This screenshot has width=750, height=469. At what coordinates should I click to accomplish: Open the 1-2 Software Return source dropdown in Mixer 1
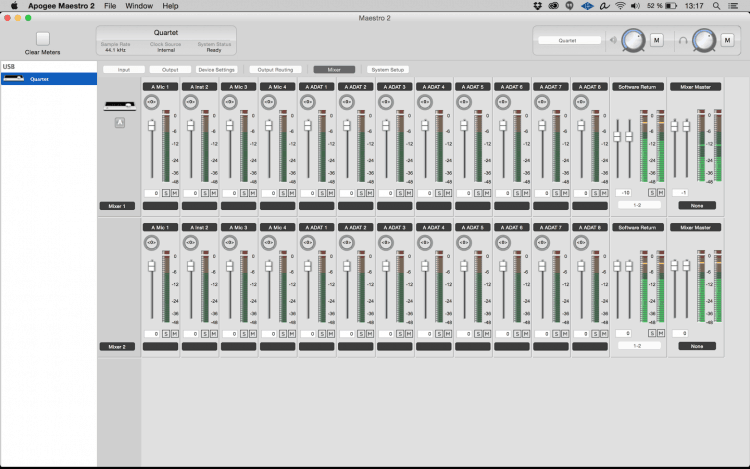pyautogui.click(x=639, y=205)
